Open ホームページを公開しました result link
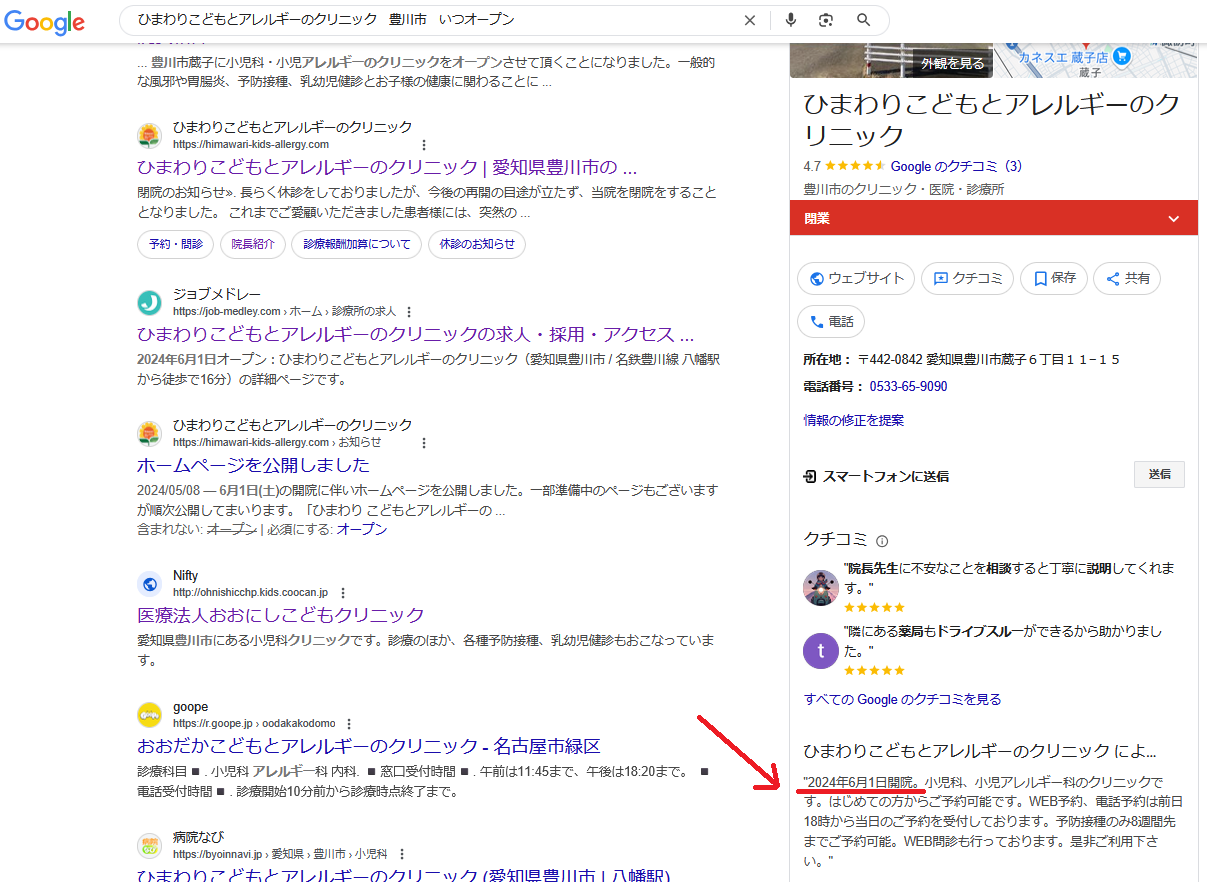Viewport: 1207px width, 882px height. click(253, 465)
